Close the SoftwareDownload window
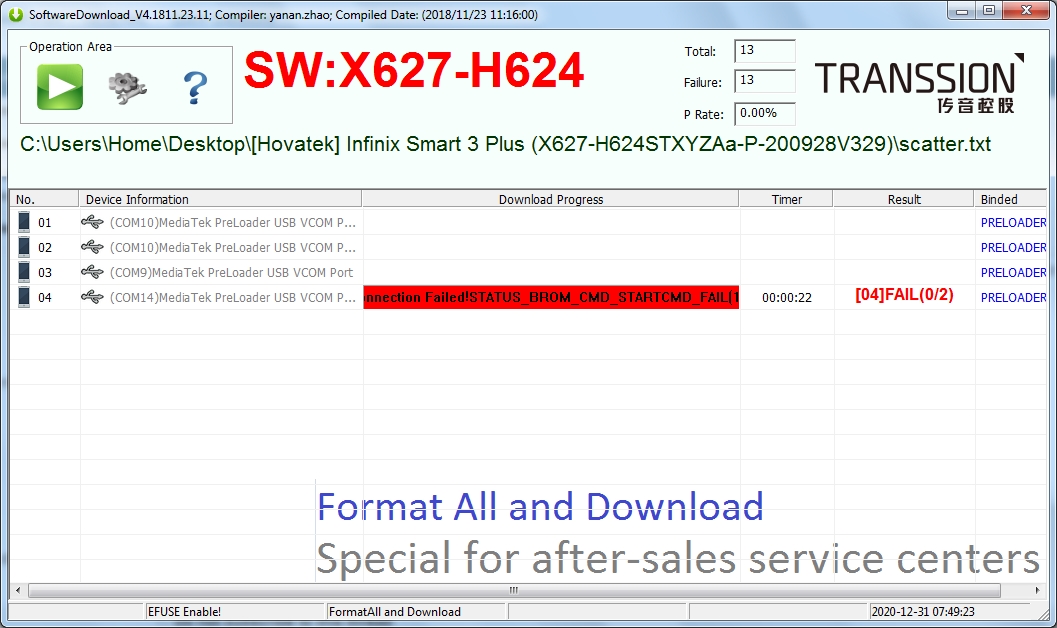 click(x=1026, y=11)
